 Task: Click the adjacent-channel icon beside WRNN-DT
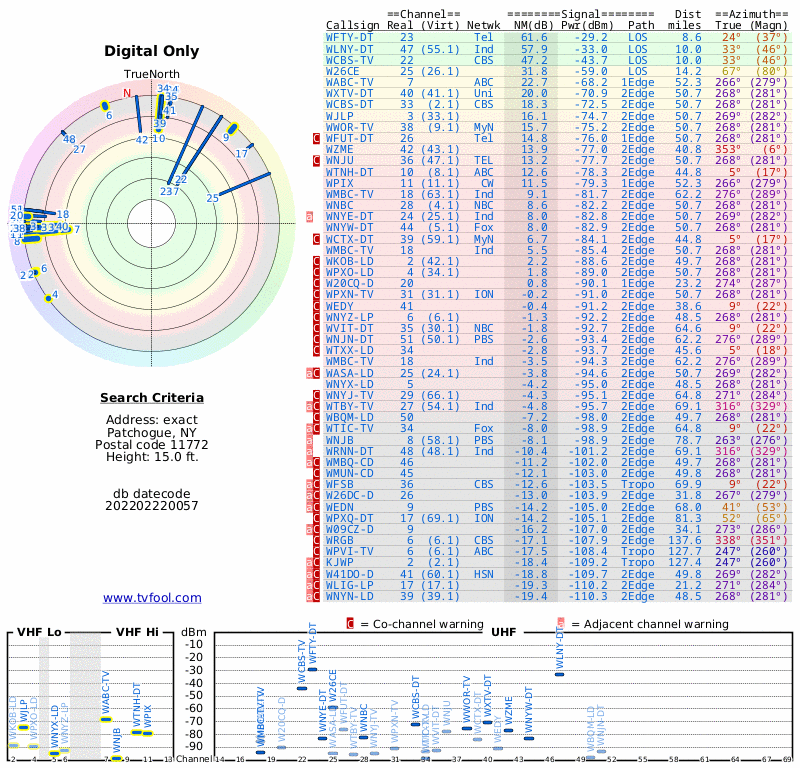[x=309, y=451]
